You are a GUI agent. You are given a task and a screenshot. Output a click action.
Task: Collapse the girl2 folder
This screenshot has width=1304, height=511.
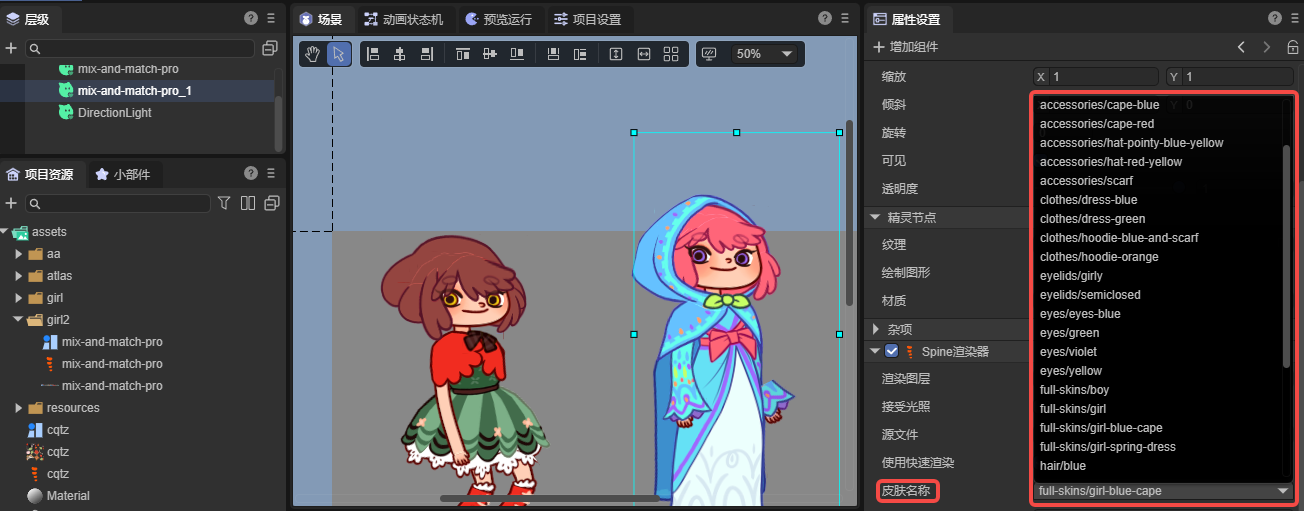[x=19, y=320]
